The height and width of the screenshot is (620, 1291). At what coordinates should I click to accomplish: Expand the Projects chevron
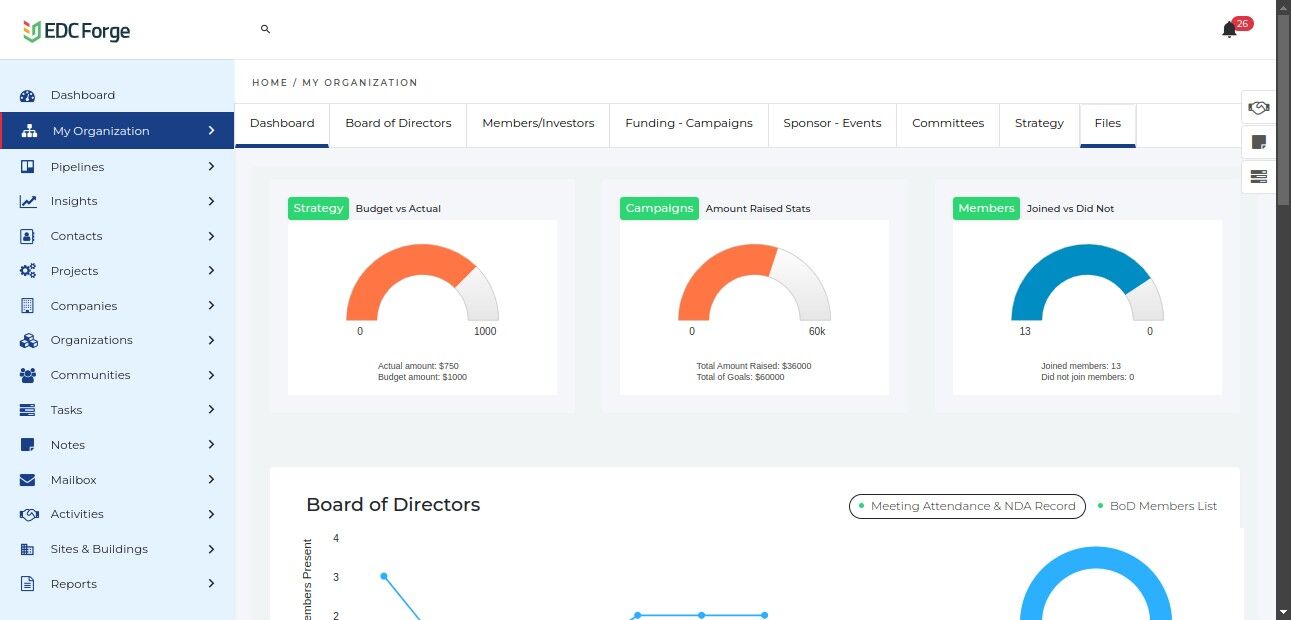(x=211, y=271)
